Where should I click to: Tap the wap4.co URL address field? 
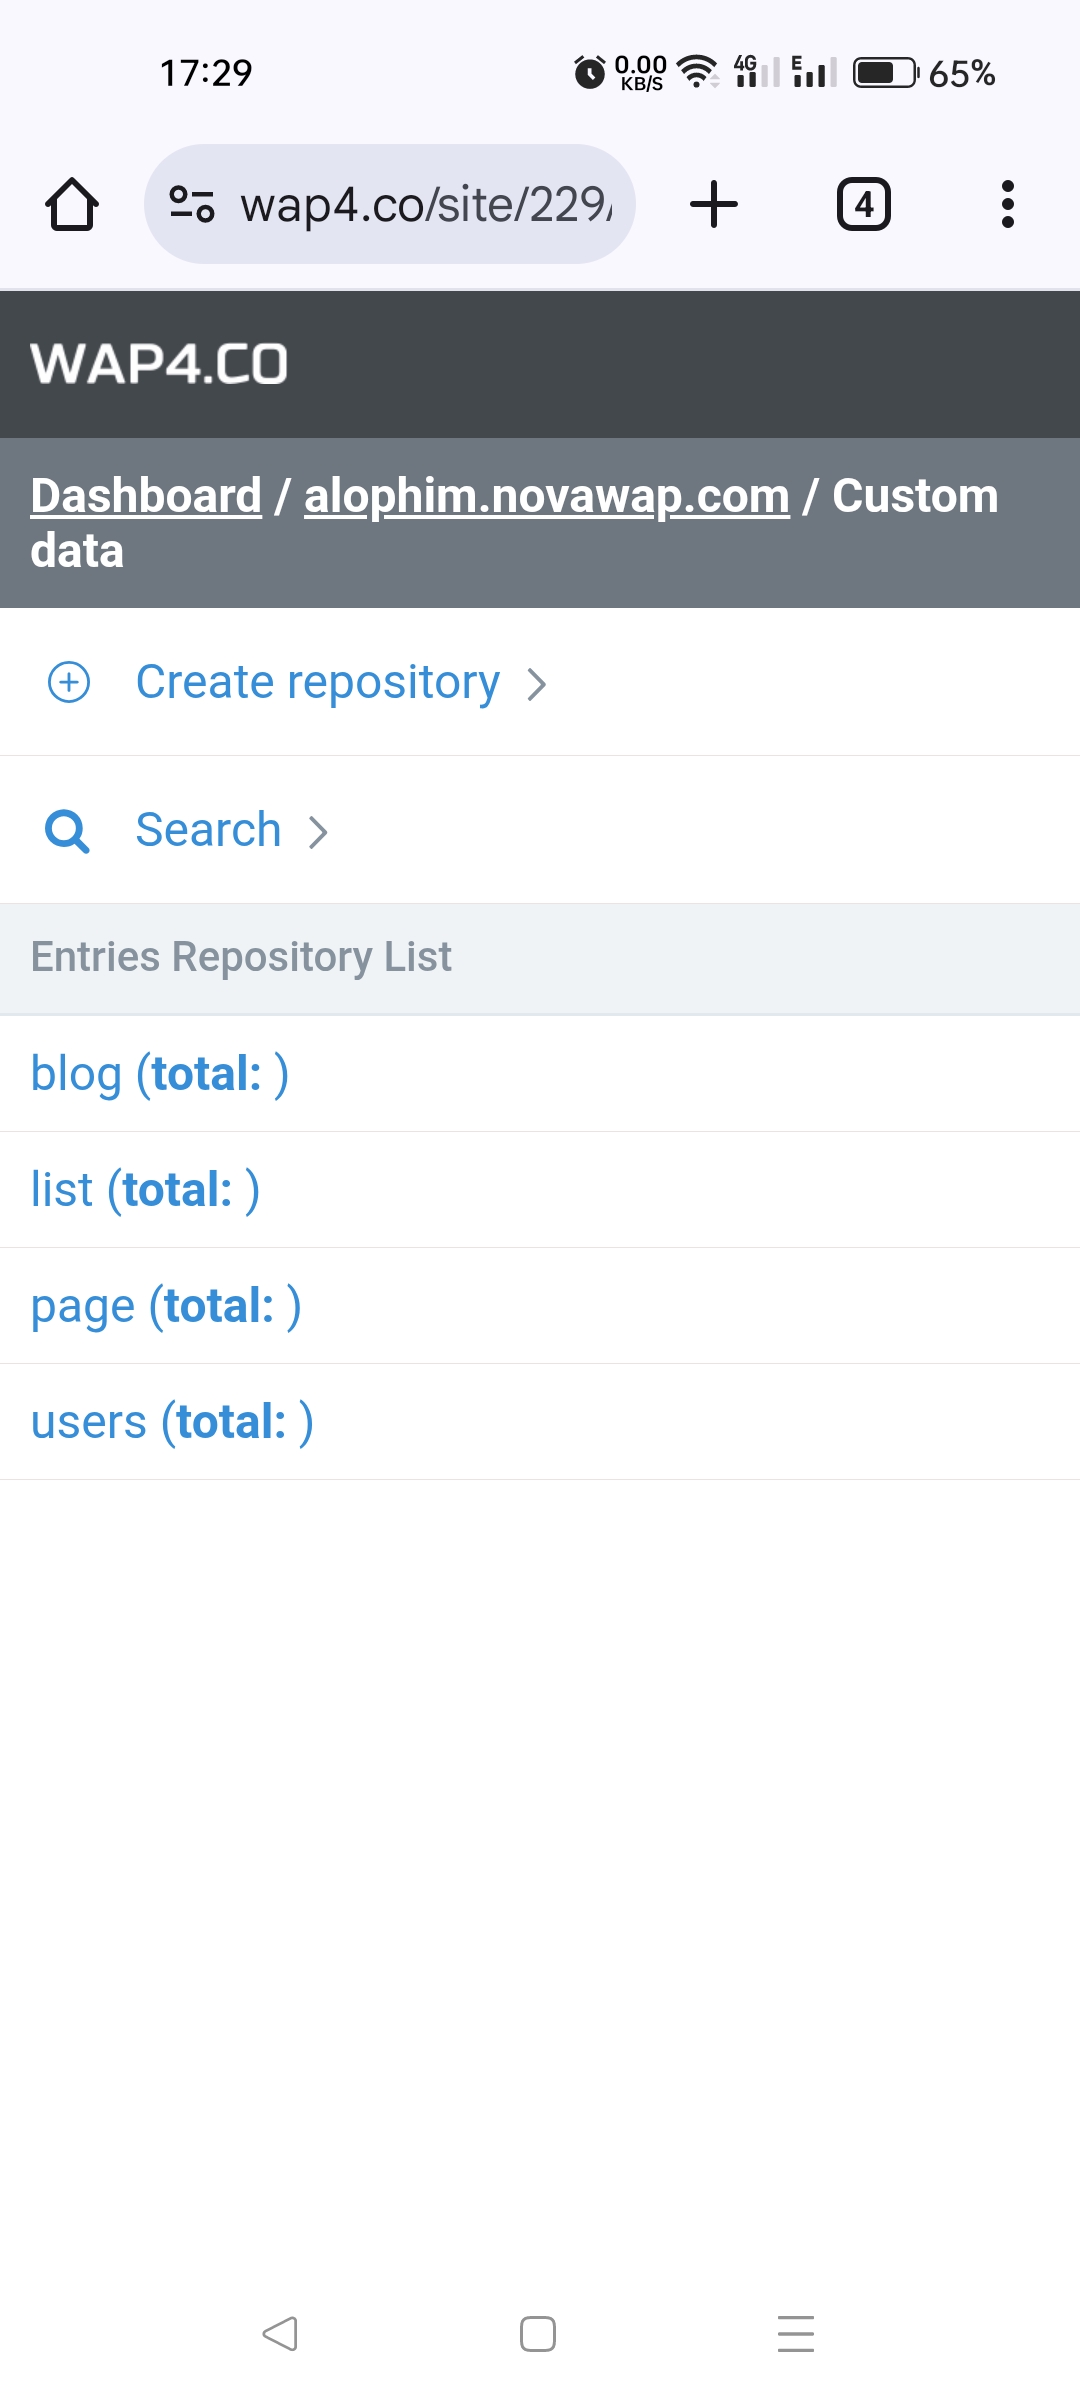(x=425, y=204)
